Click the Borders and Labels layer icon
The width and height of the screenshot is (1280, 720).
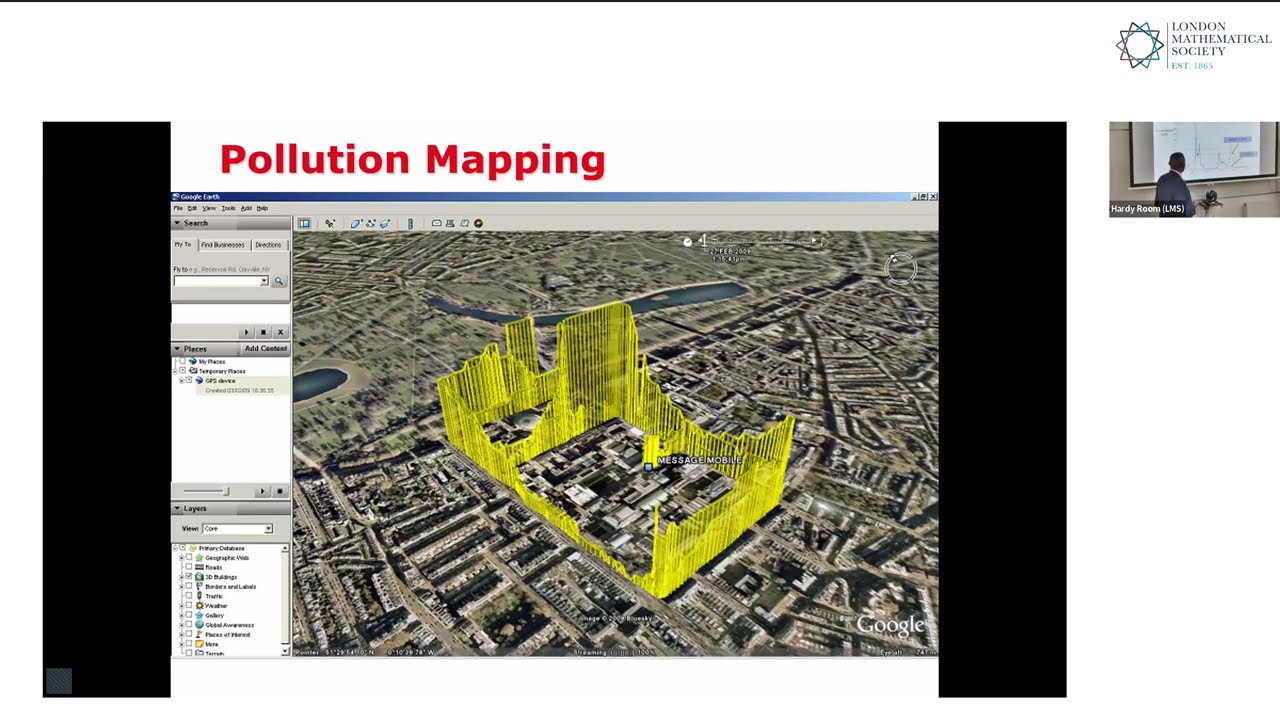[x=199, y=586]
